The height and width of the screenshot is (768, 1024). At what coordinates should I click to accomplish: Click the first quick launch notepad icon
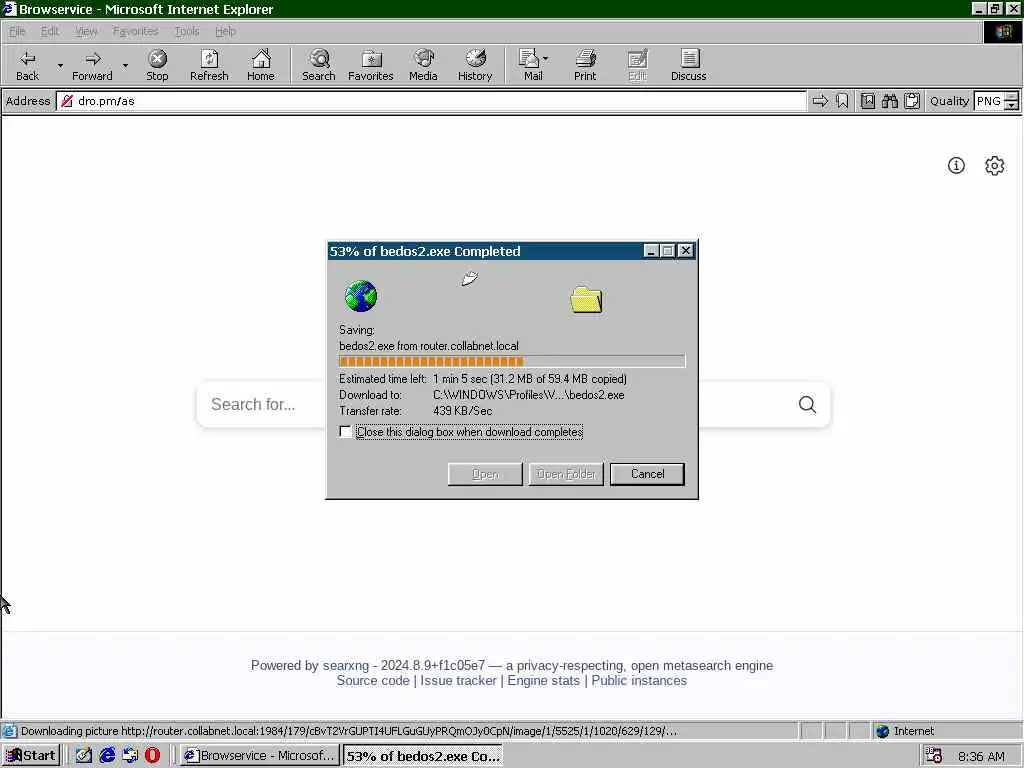(x=84, y=756)
